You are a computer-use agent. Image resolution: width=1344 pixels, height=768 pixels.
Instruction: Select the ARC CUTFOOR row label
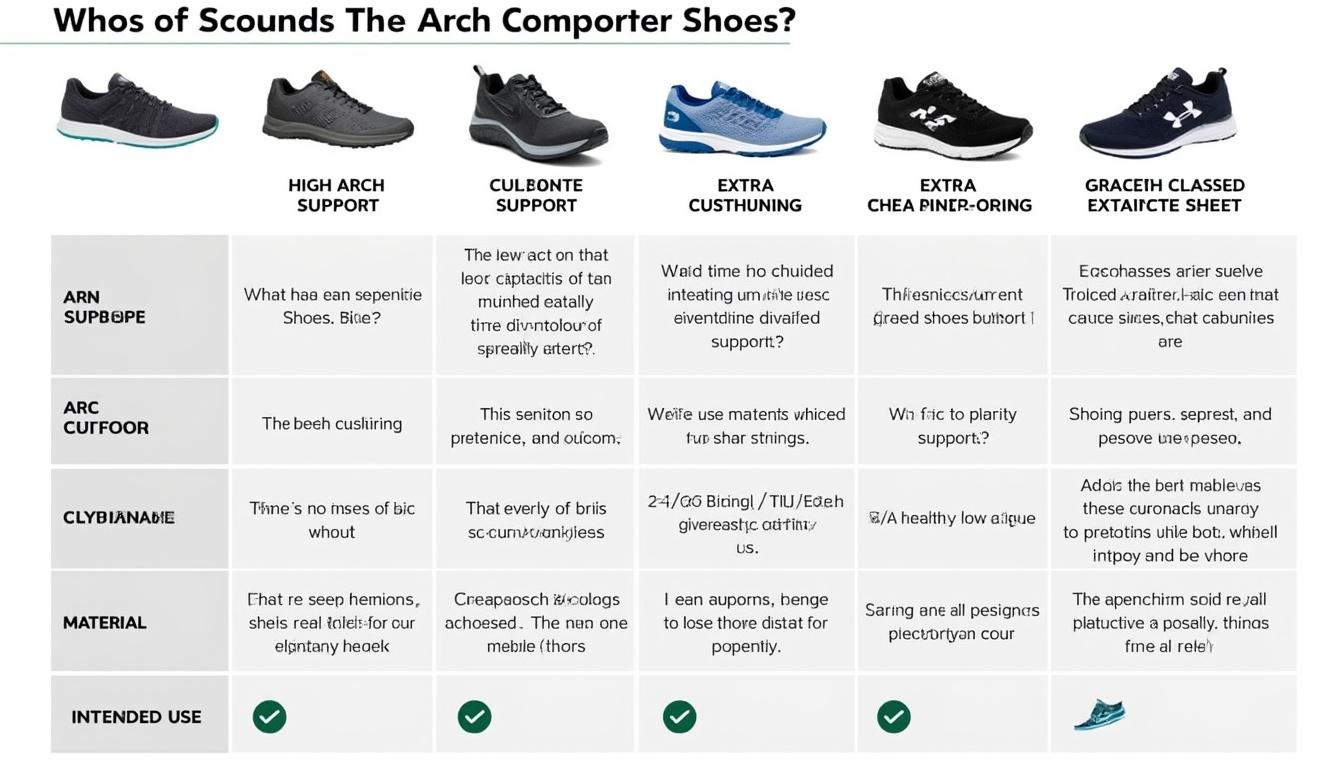coord(106,418)
